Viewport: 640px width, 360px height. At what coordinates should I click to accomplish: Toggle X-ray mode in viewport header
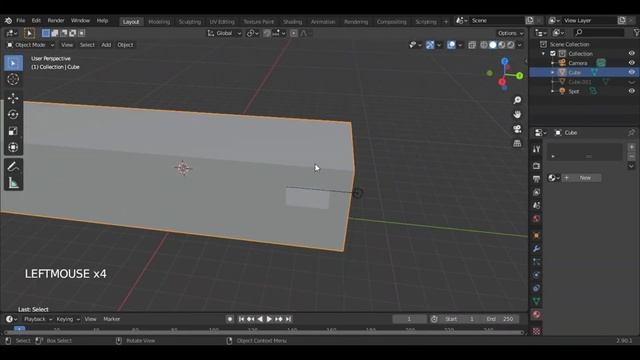(472, 45)
